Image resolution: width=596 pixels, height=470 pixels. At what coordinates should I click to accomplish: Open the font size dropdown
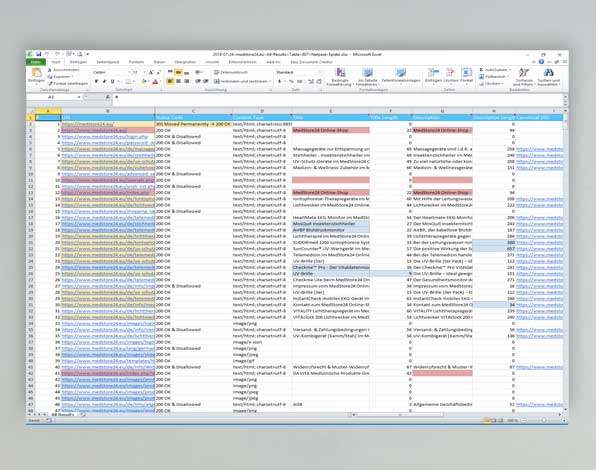(139, 72)
